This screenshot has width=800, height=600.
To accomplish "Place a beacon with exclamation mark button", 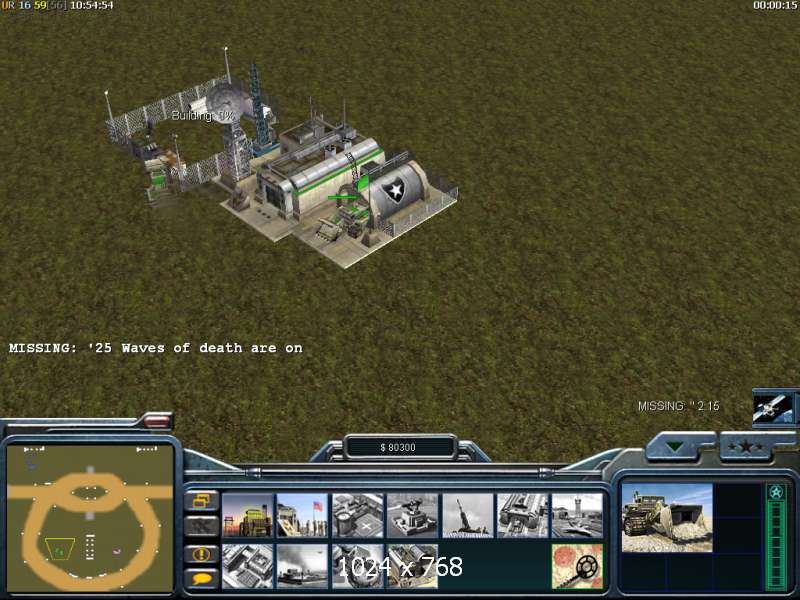I will pos(202,554).
